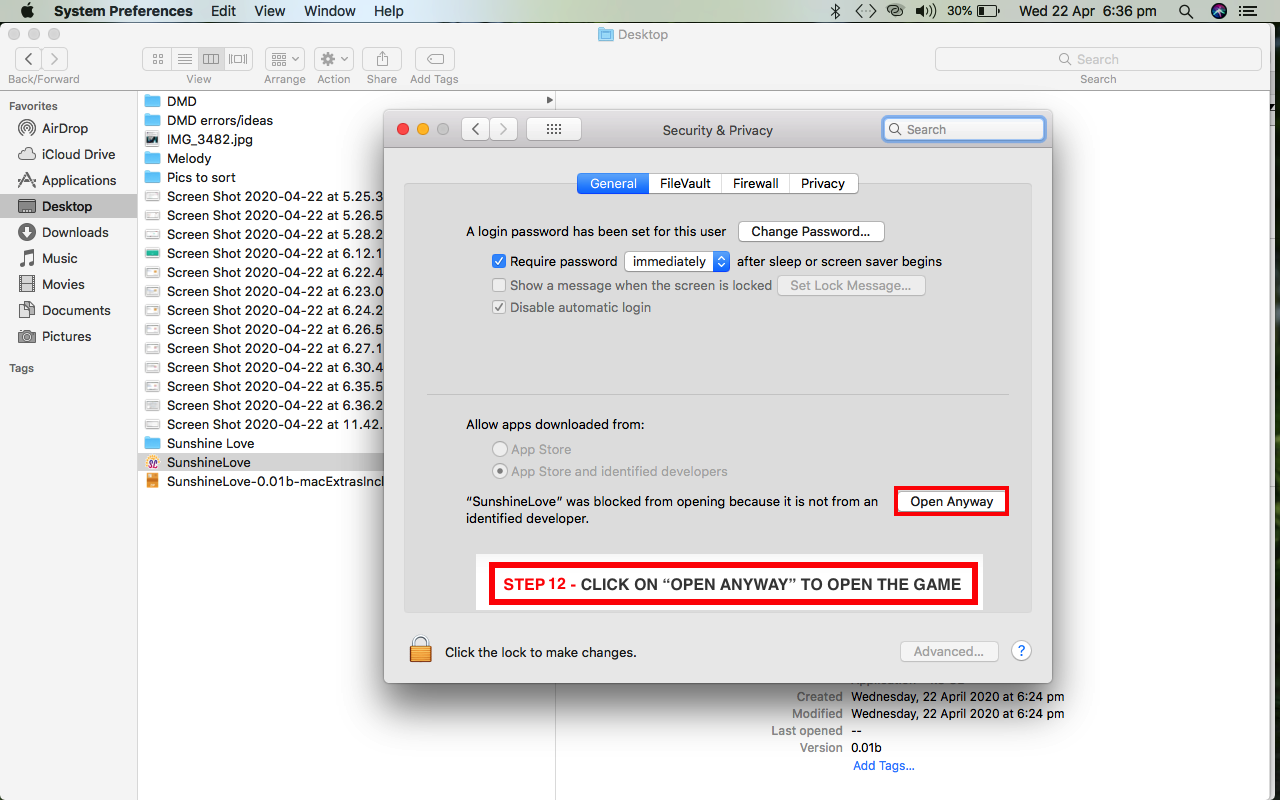Switch Finder to list view
This screenshot has height=800, width=1280.
click(x=184, y=59)
